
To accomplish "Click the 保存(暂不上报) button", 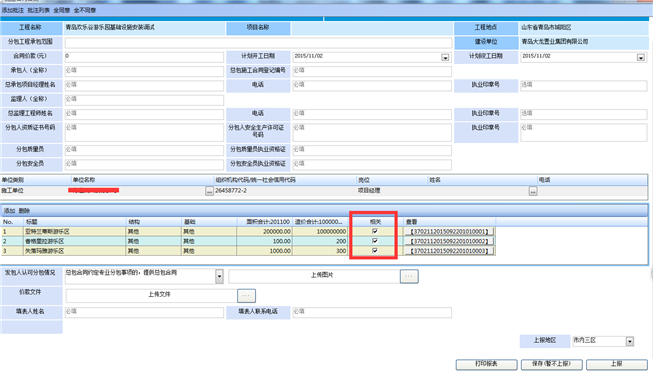I will click(x=551, y=364).
